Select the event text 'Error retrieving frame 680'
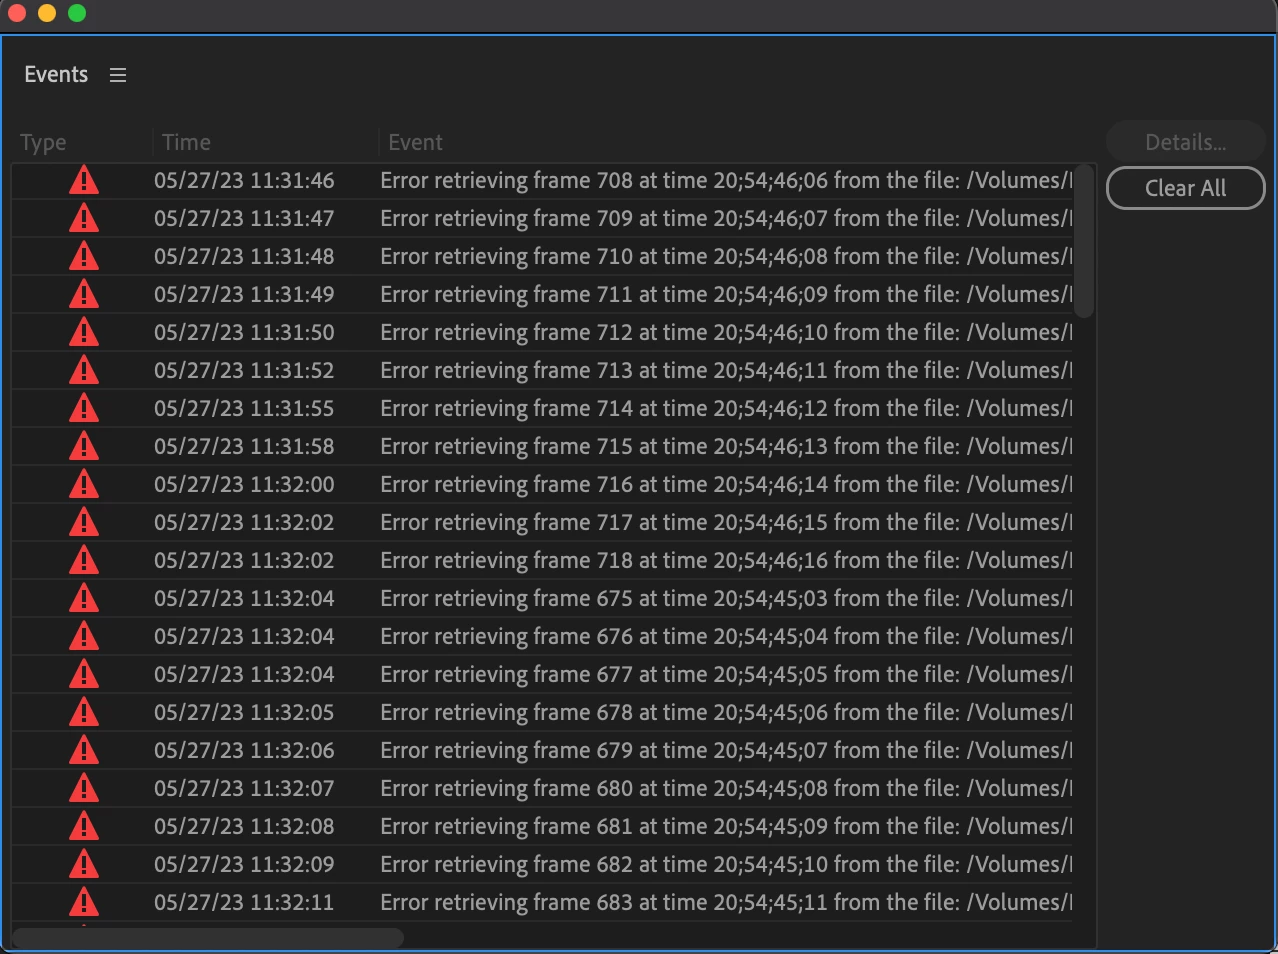Screen dimensions: 1278x954 pos(507,789)
